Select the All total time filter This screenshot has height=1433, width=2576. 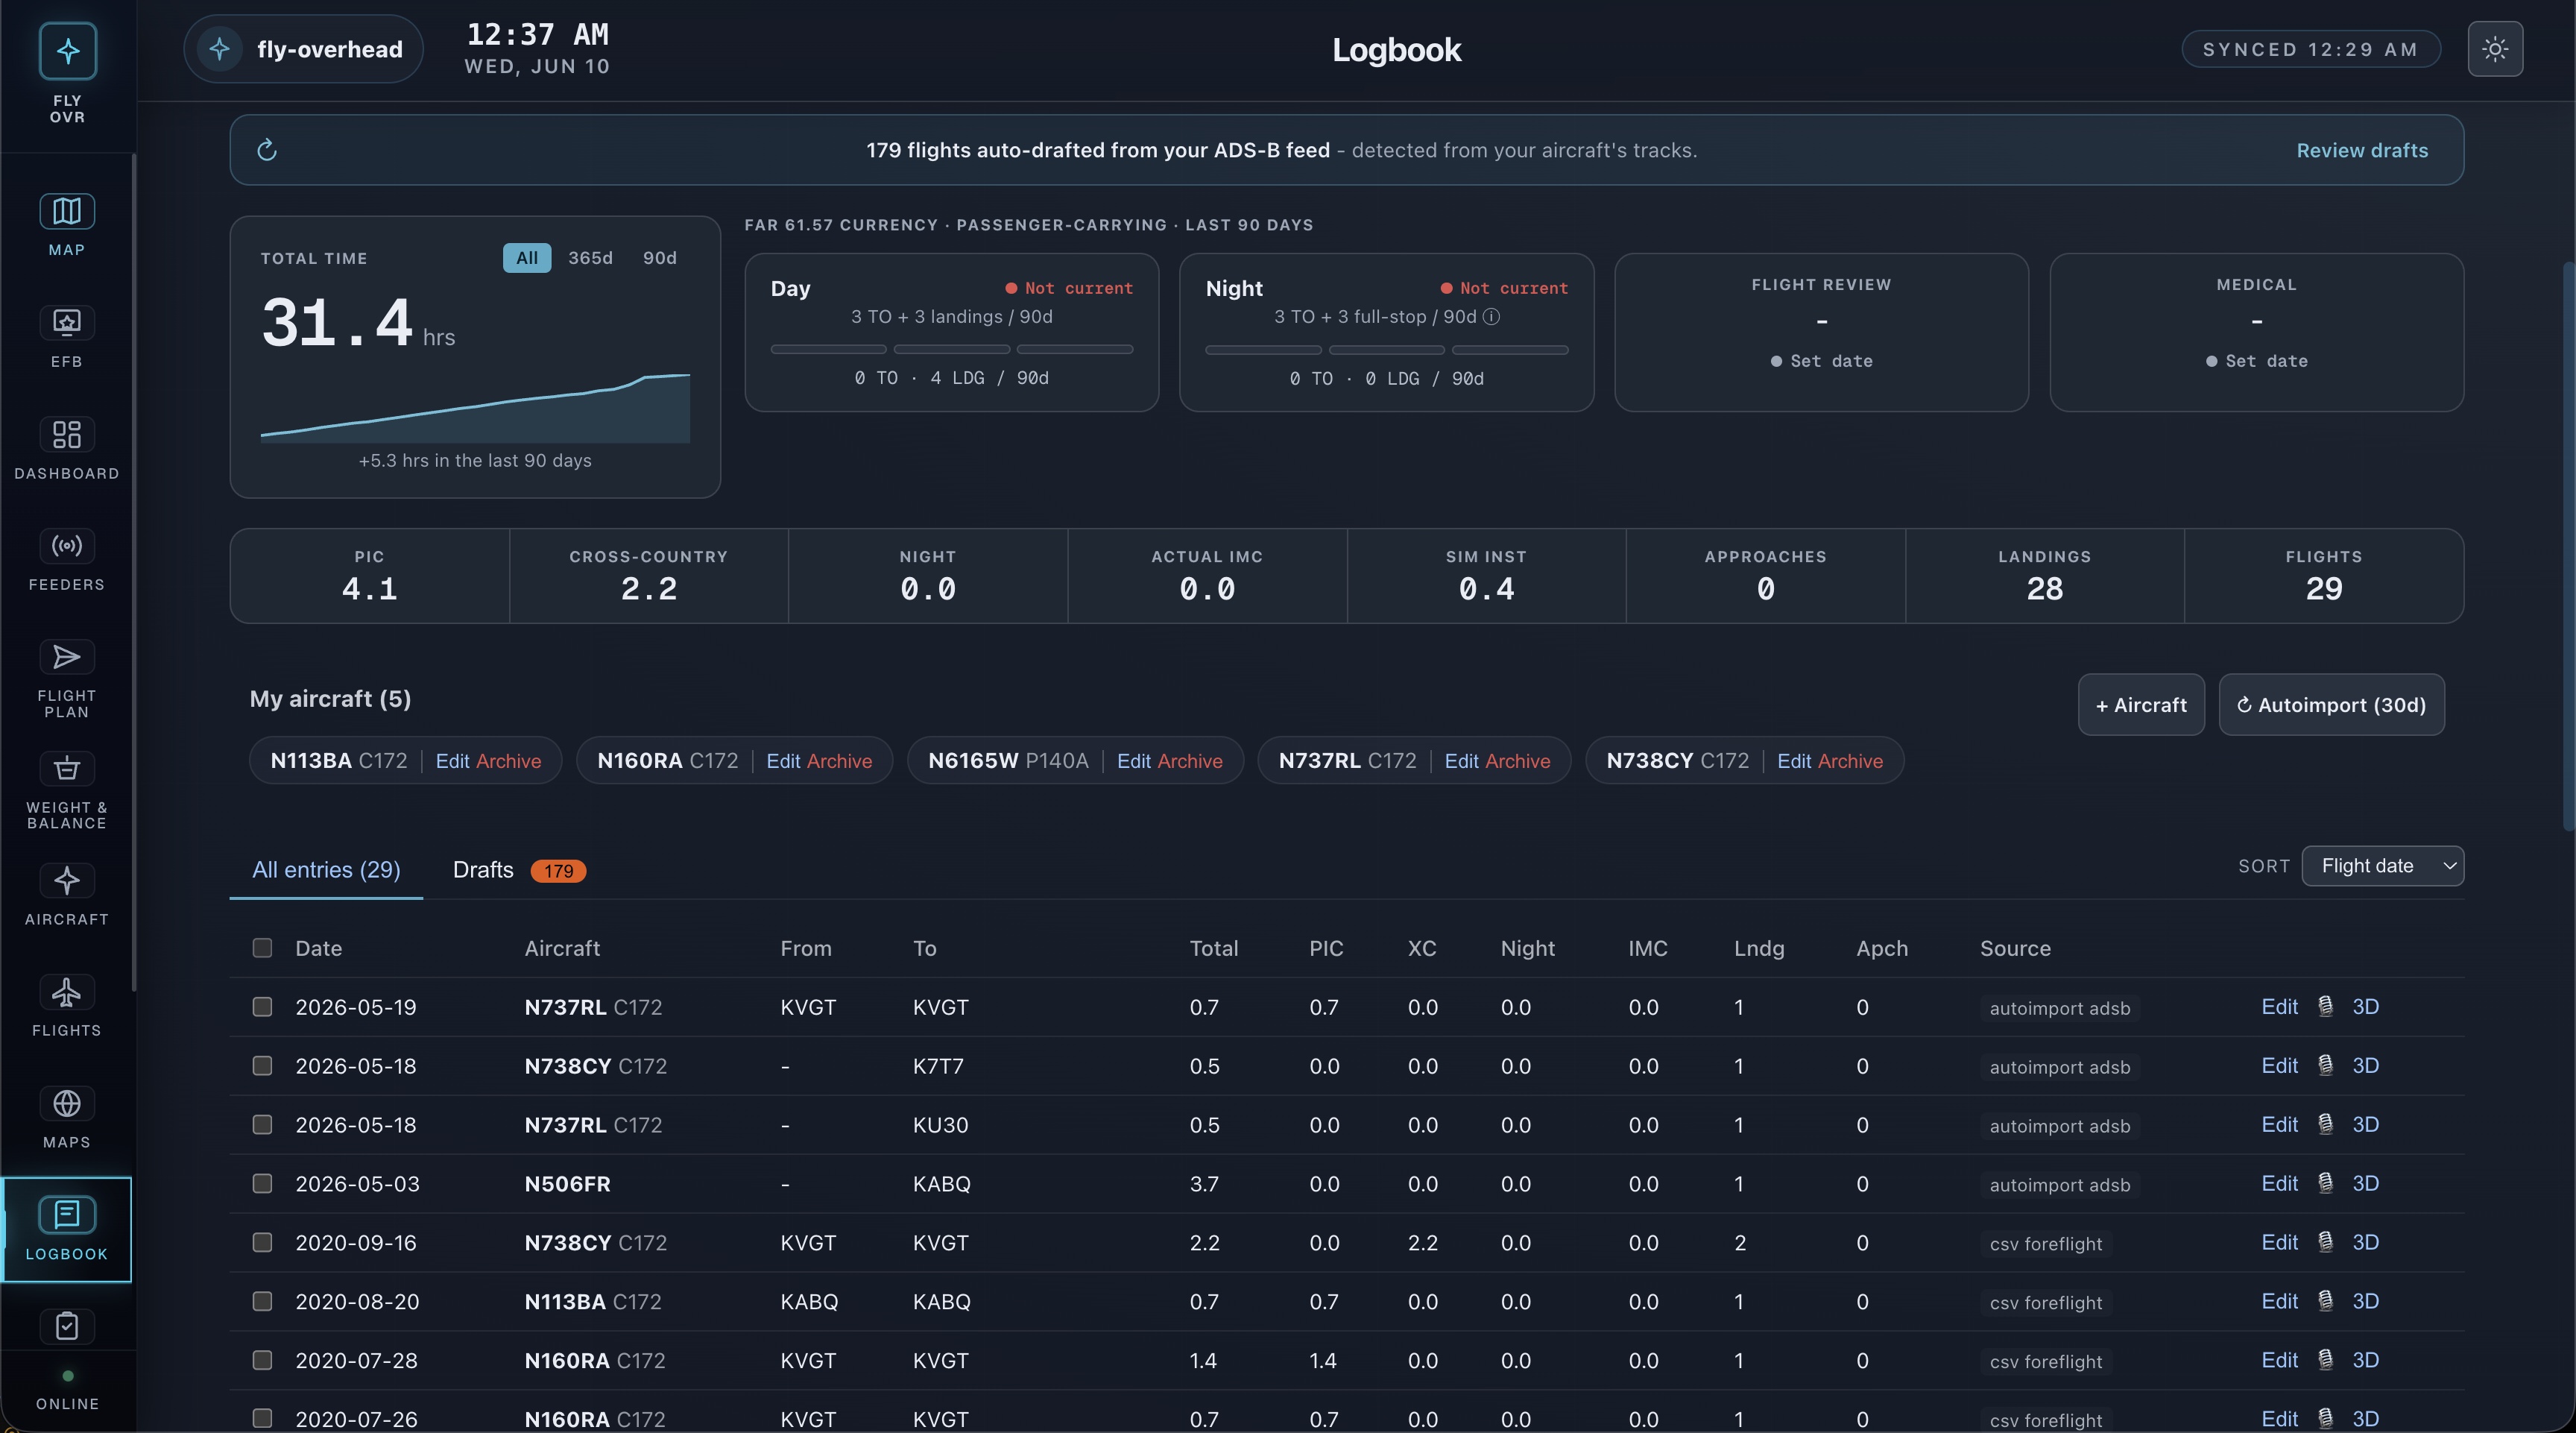[x=527, y=258]
